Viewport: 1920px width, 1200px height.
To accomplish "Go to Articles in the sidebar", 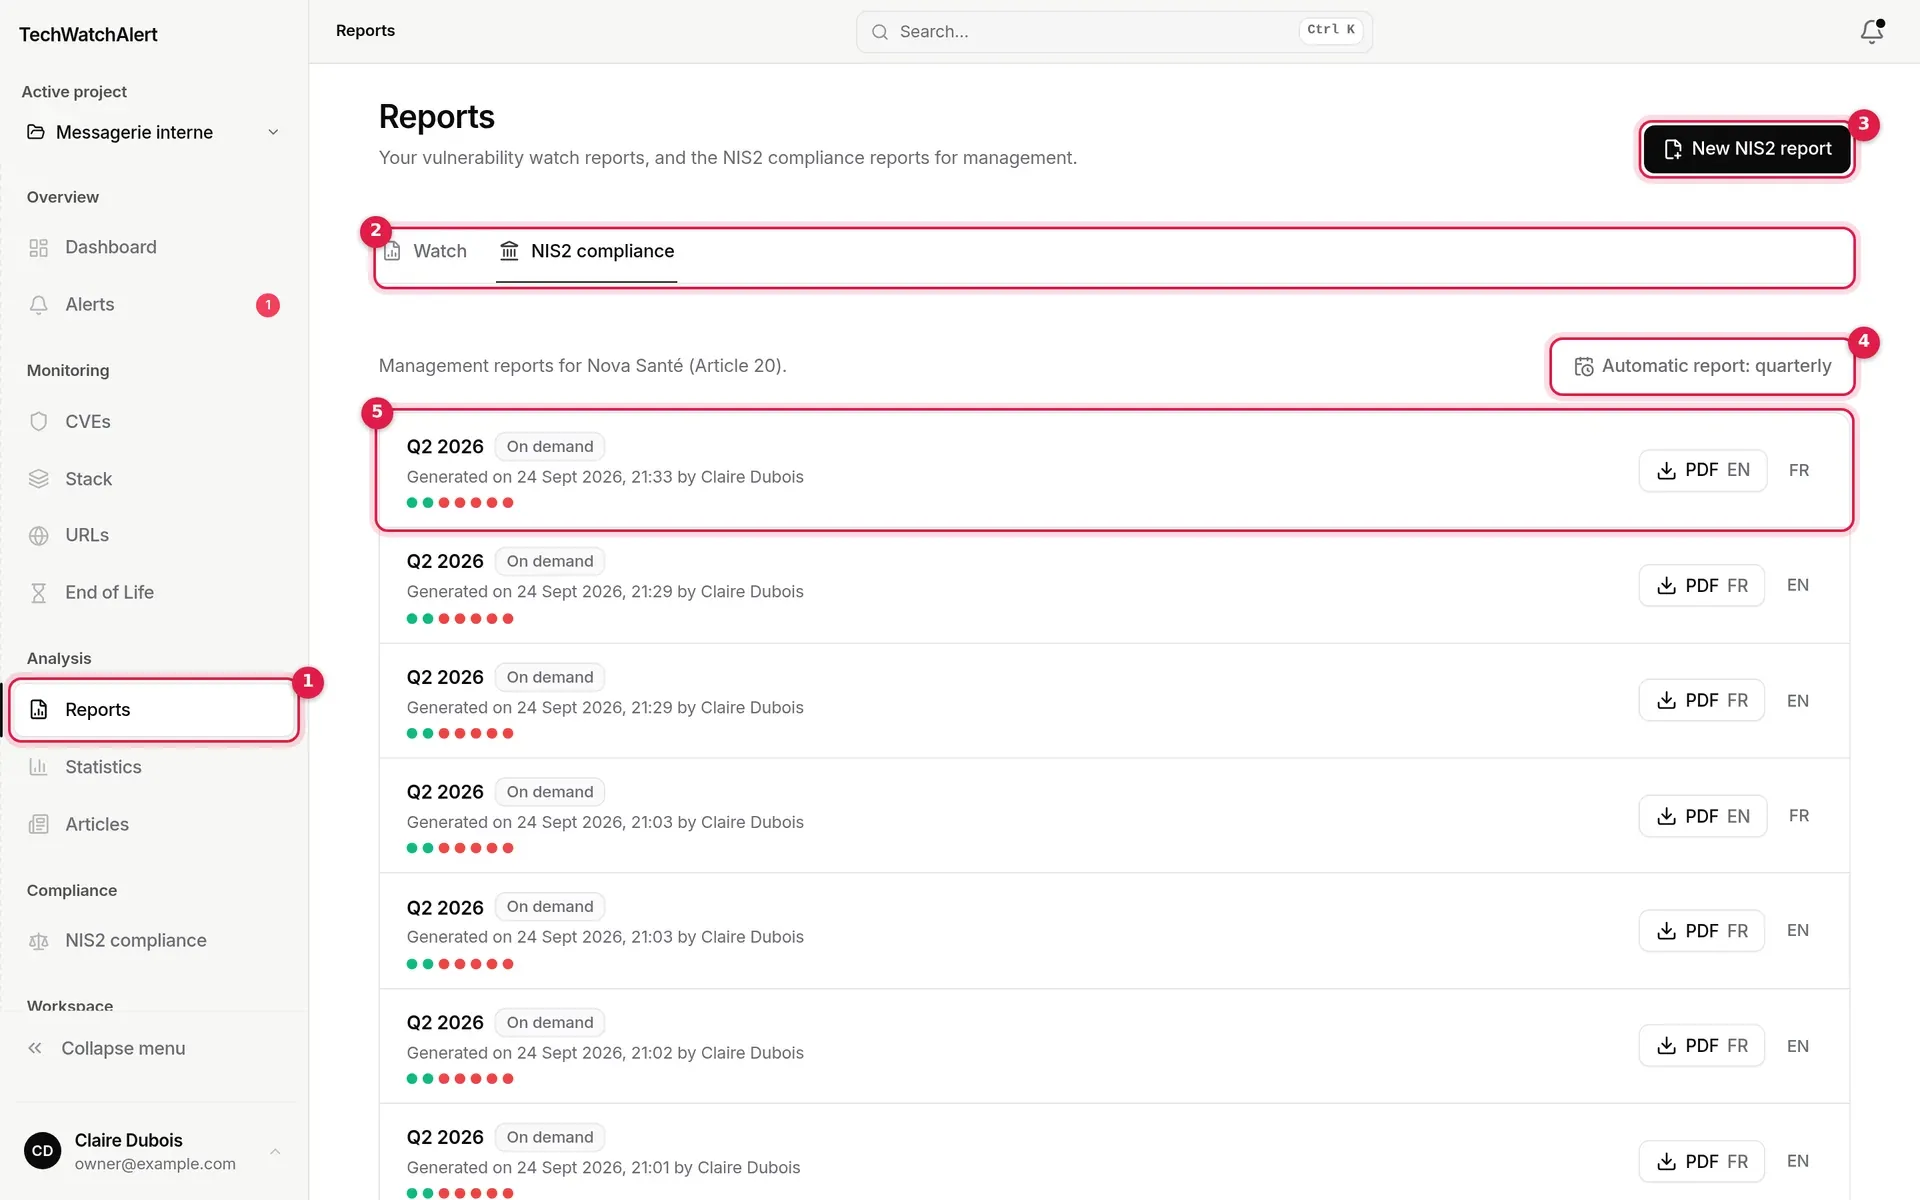I will click(x=154, y=825).
